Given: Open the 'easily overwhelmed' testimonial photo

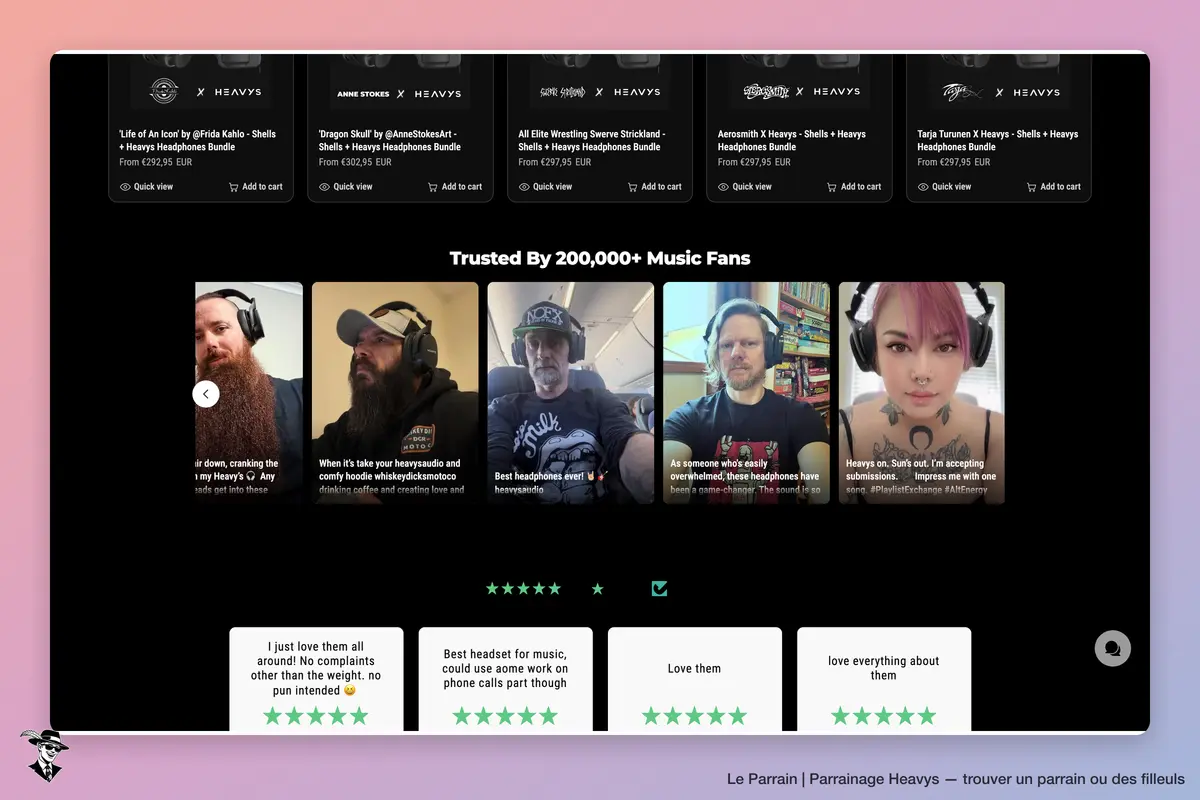Looking at the screenshot, I should point(746,392).
